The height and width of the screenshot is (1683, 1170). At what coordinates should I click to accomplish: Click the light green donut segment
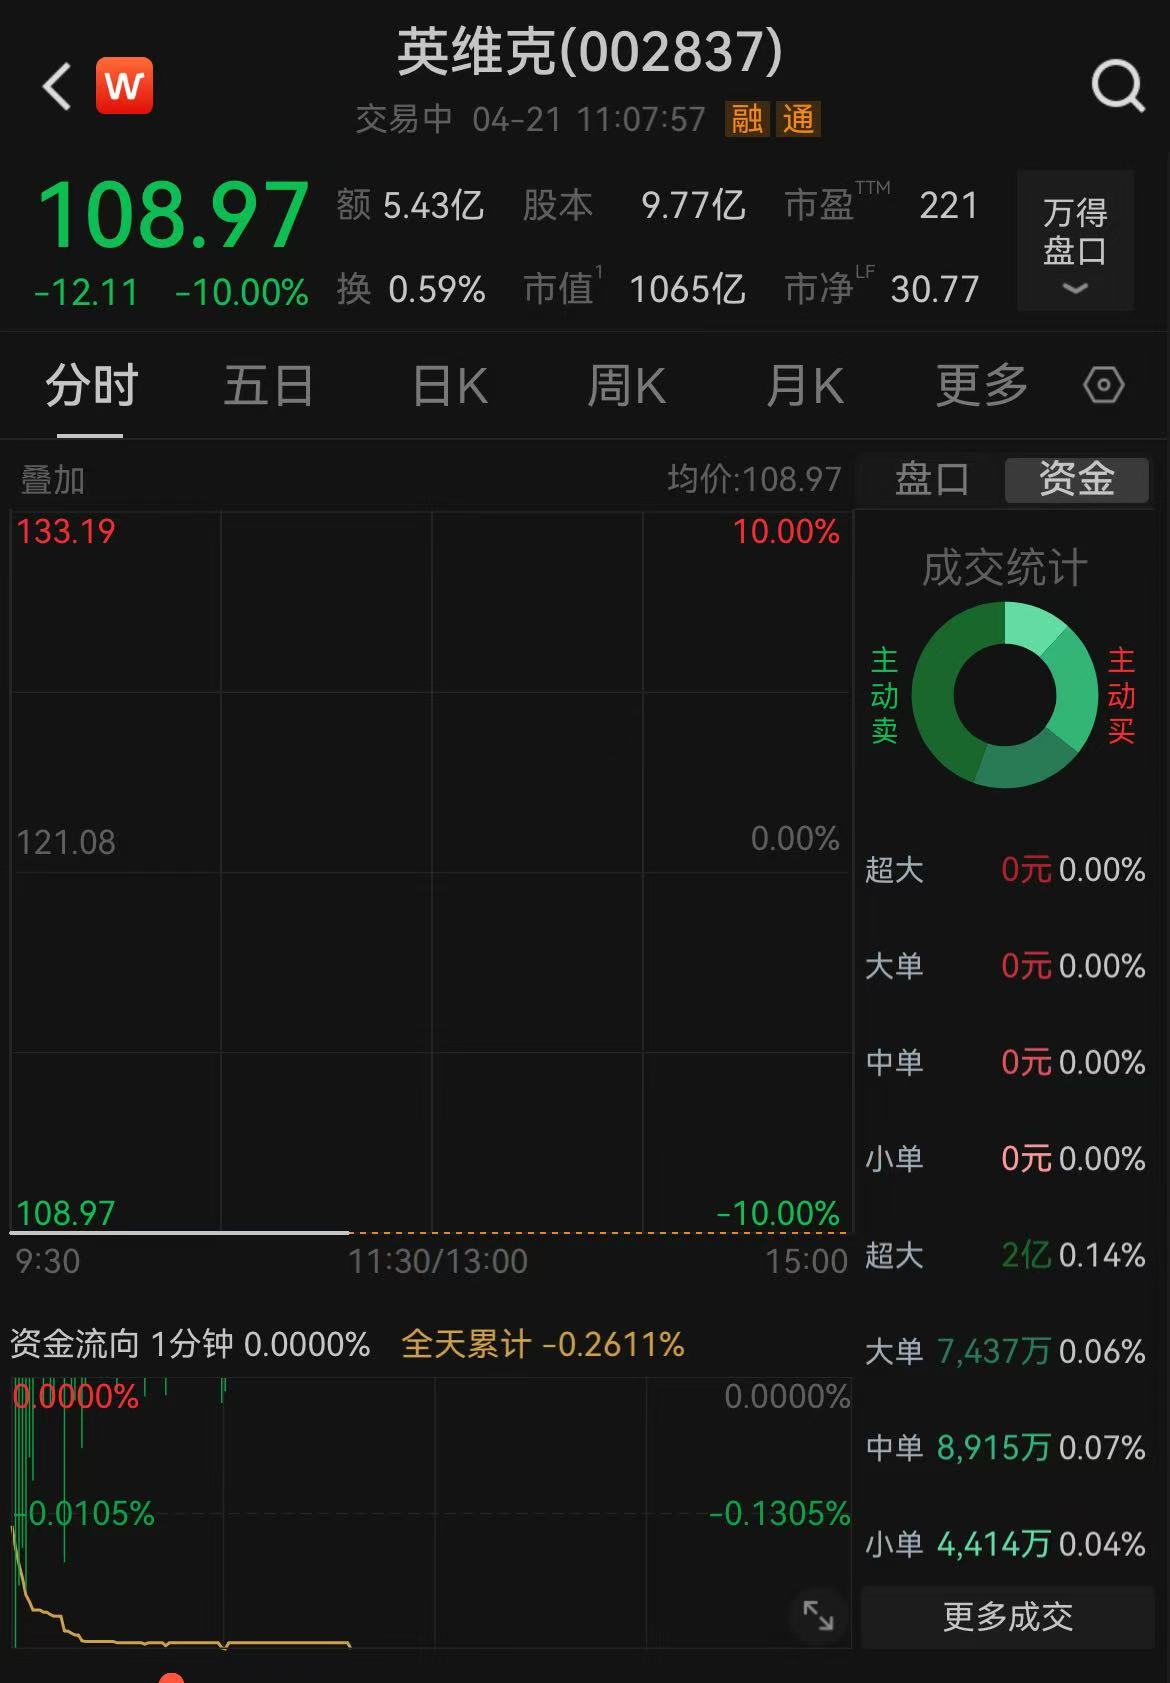1032,625
